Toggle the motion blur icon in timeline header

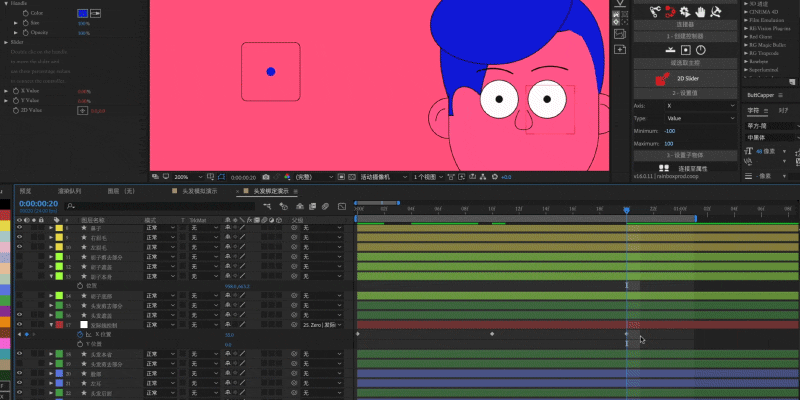click(325, 207)
